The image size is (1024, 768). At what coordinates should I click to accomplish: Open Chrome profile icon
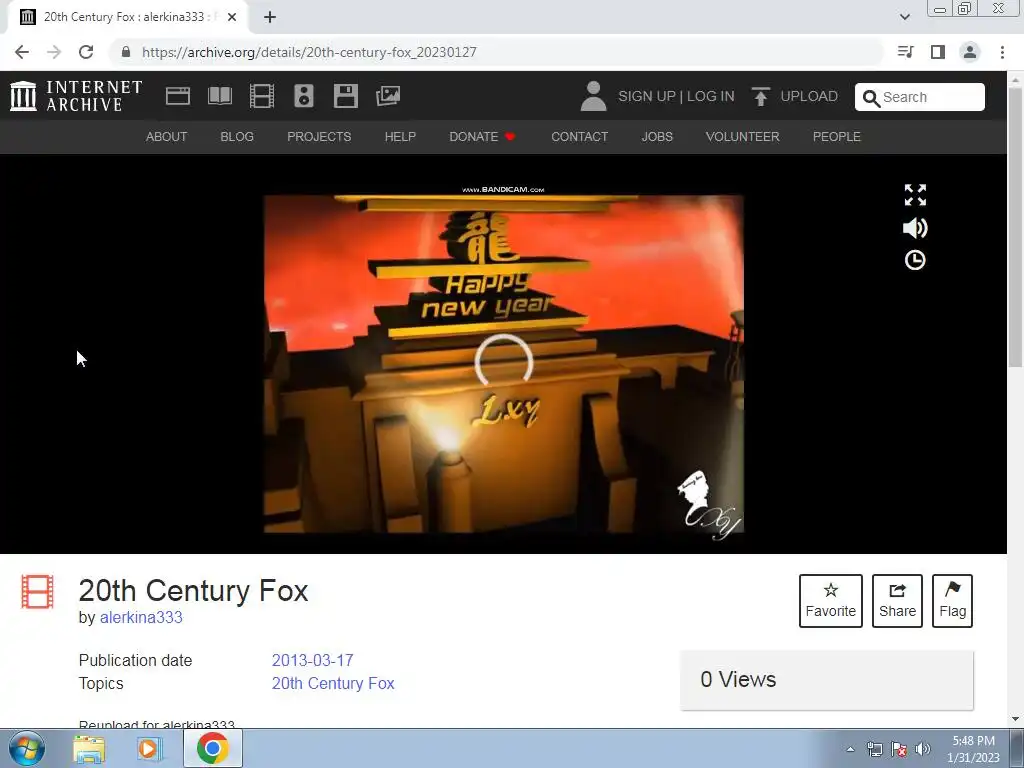pos(970,52)
